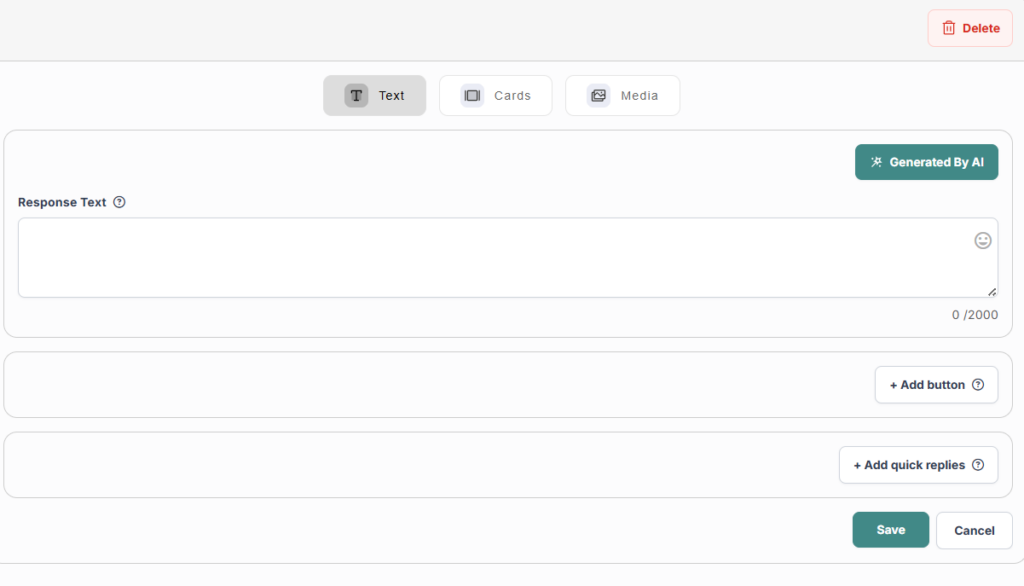Image resolution: width=1024 pixels, height=586 pixels.
Task: Click inside the Response Text input area
Action: tap(490, 258)
